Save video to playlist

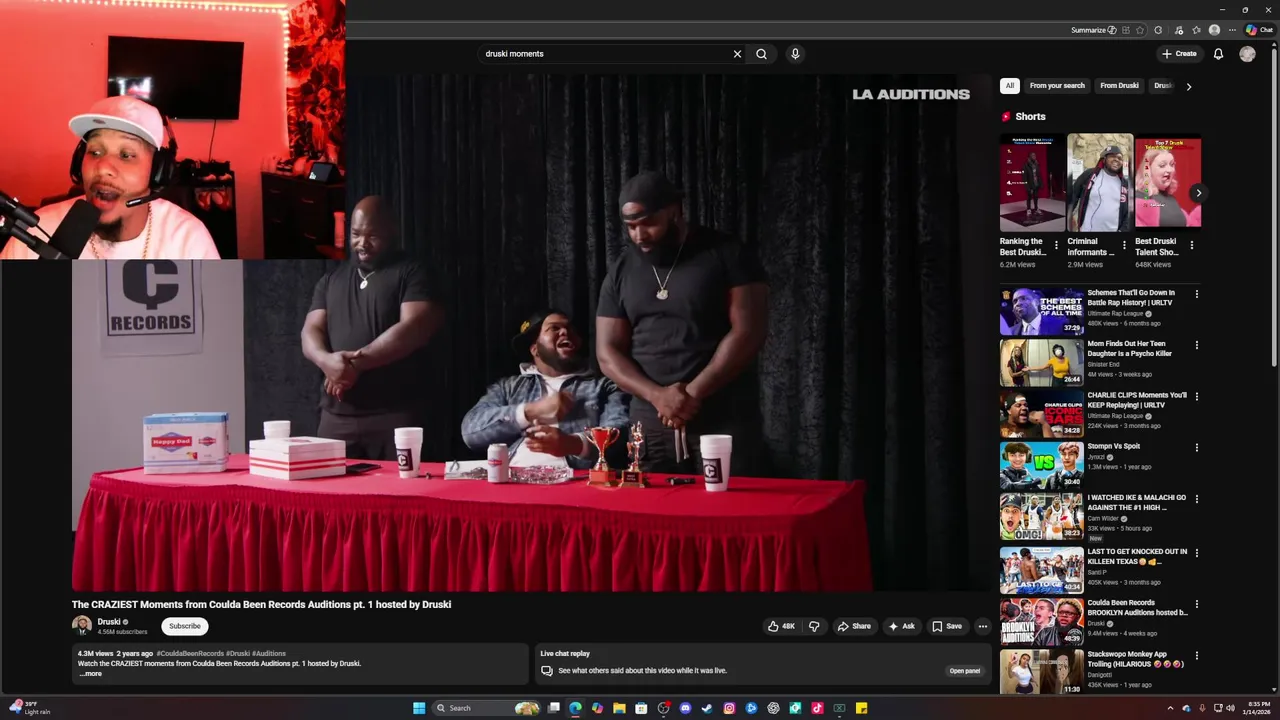click(x=947, y=626)
